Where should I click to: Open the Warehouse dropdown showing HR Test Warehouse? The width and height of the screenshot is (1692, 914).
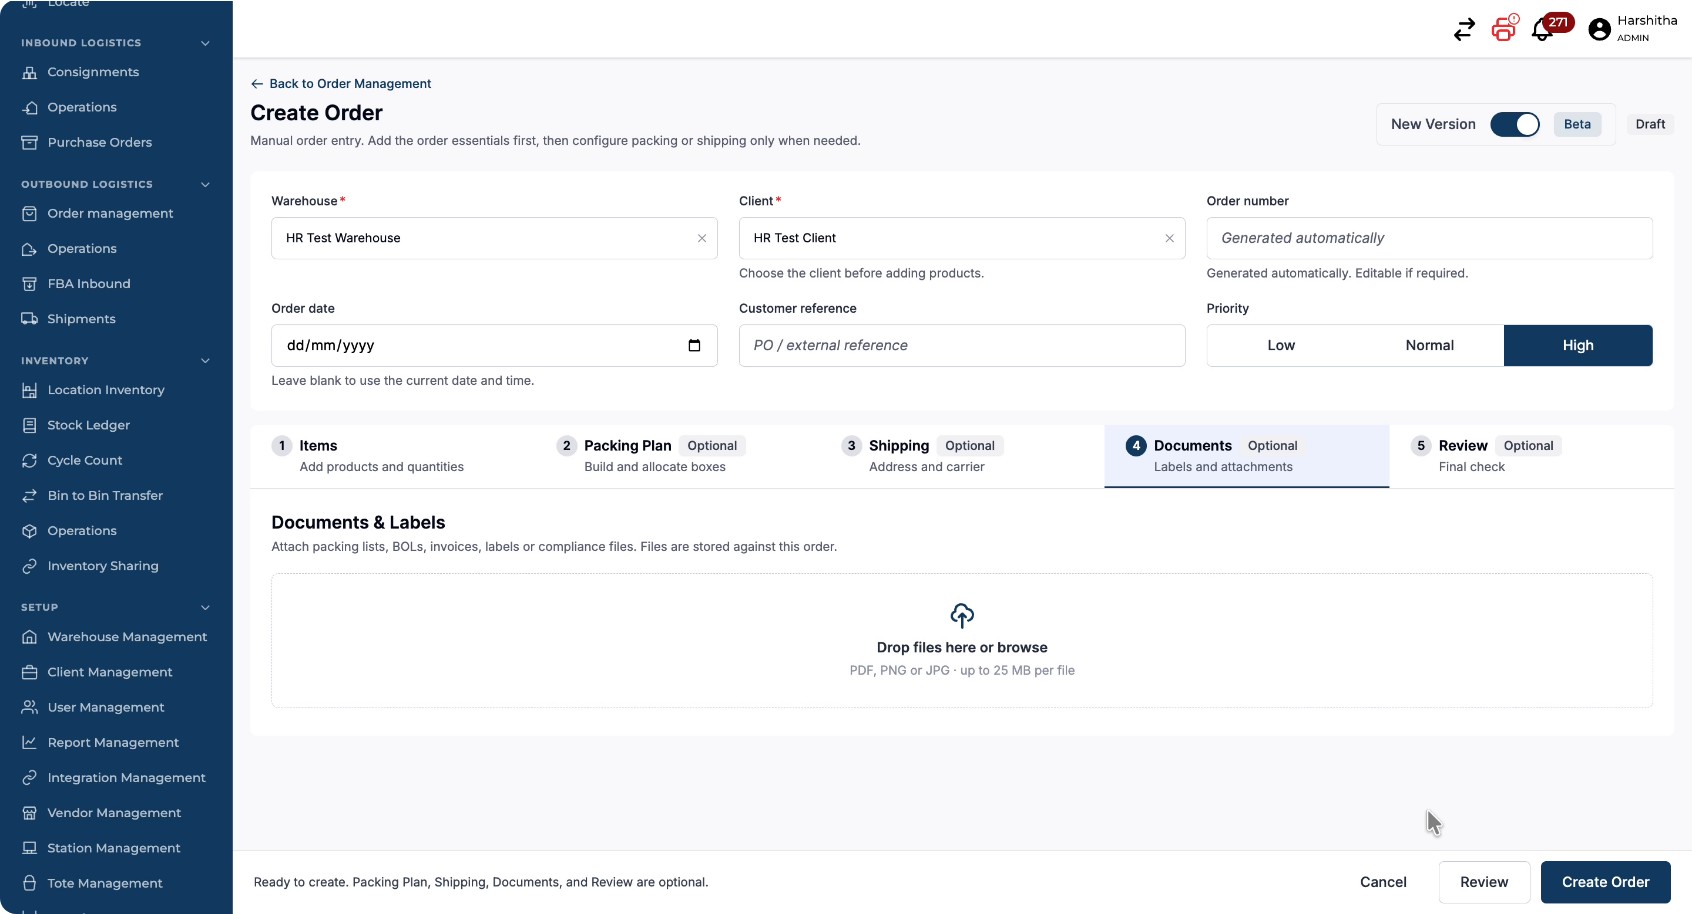[x=494, y=238]
